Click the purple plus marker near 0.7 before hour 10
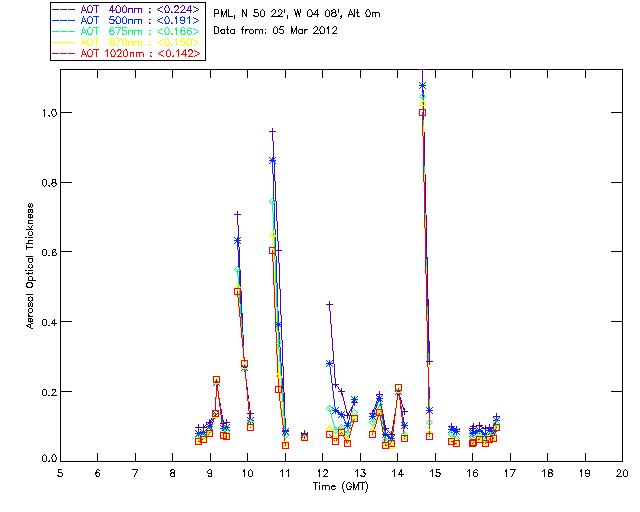The width and height of the screenshot is (640, 512). tap(237, 214)
